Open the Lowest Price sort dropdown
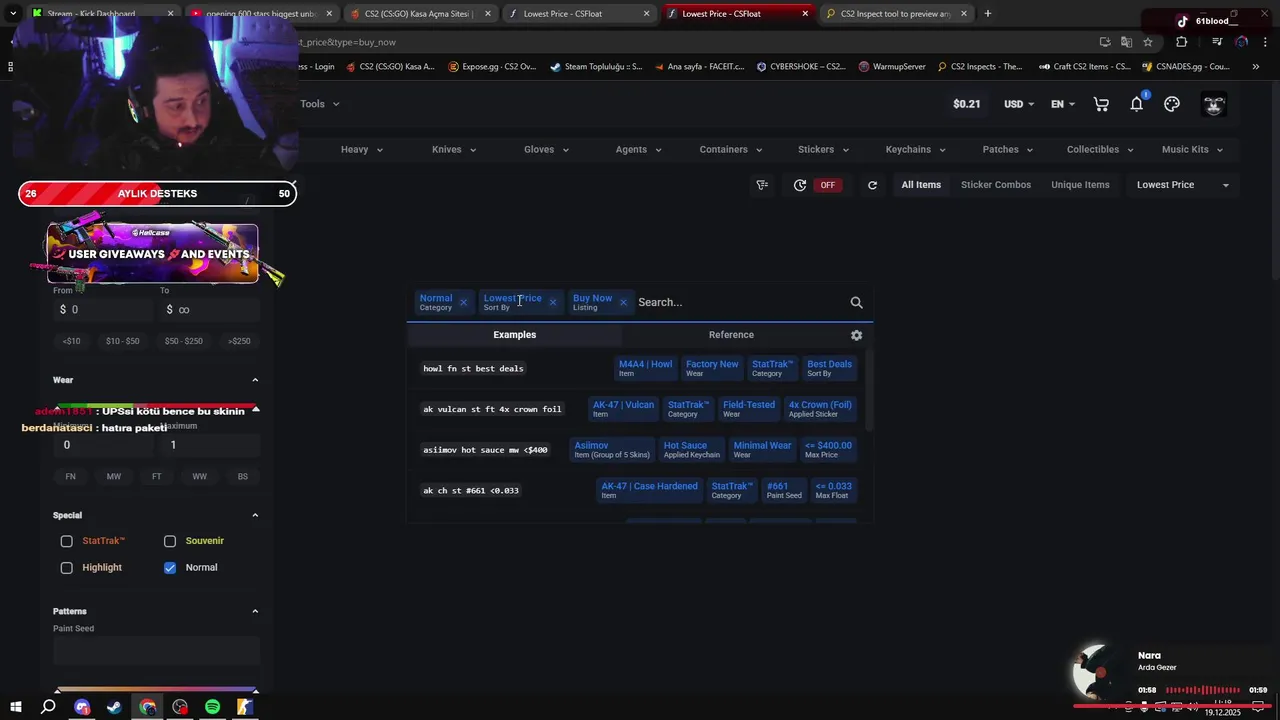Viewport: 1280px width, 720px height. coord(1183,185)
